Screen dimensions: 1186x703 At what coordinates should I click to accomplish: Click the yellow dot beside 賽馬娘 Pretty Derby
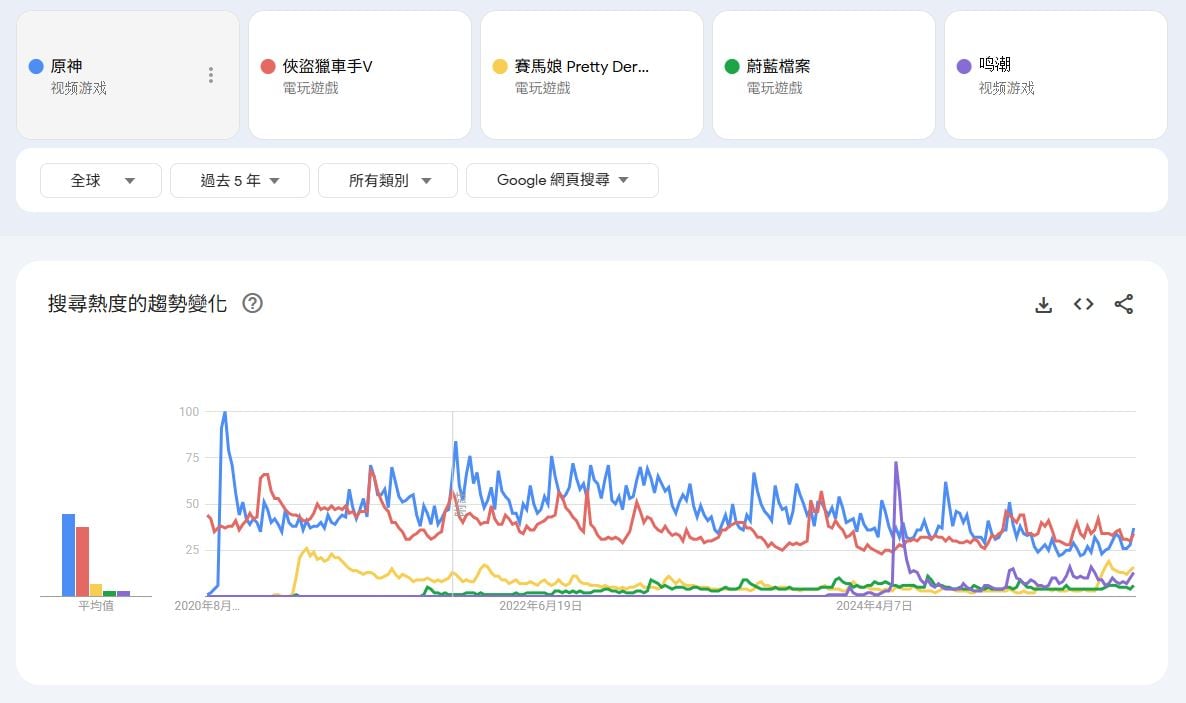(500, 67)
